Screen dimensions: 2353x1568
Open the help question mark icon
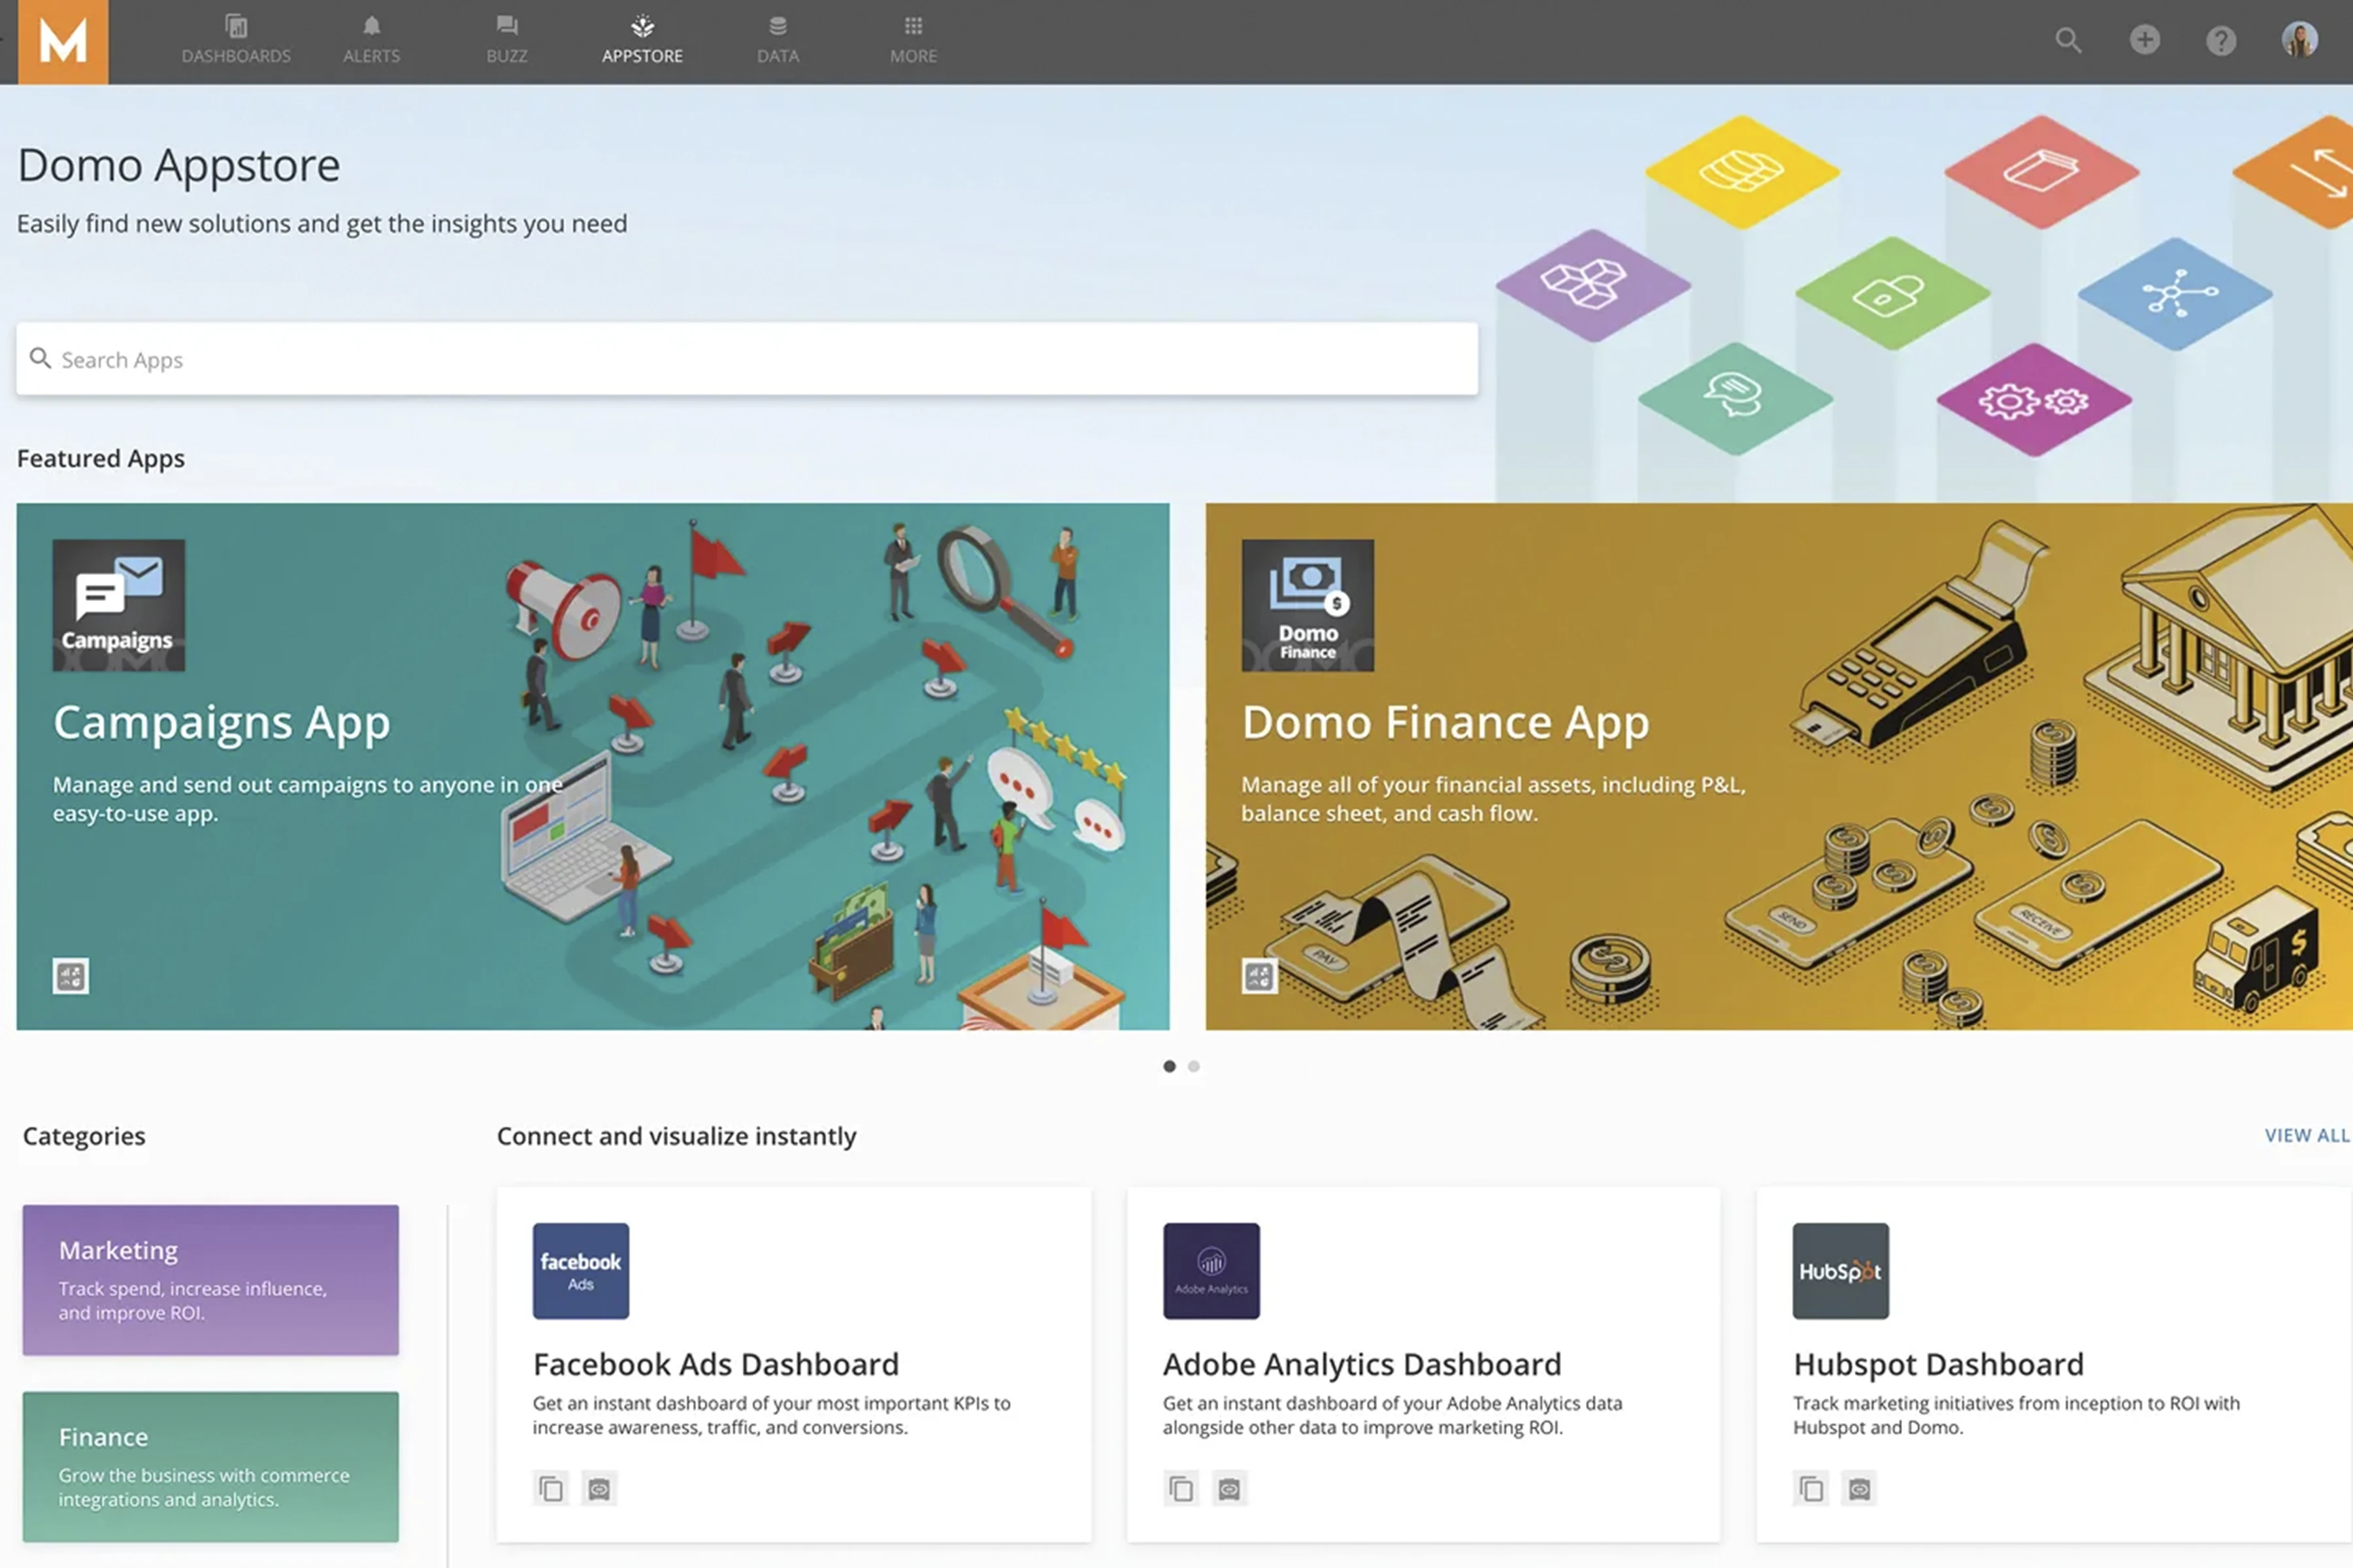click(x=2221, y=40)
